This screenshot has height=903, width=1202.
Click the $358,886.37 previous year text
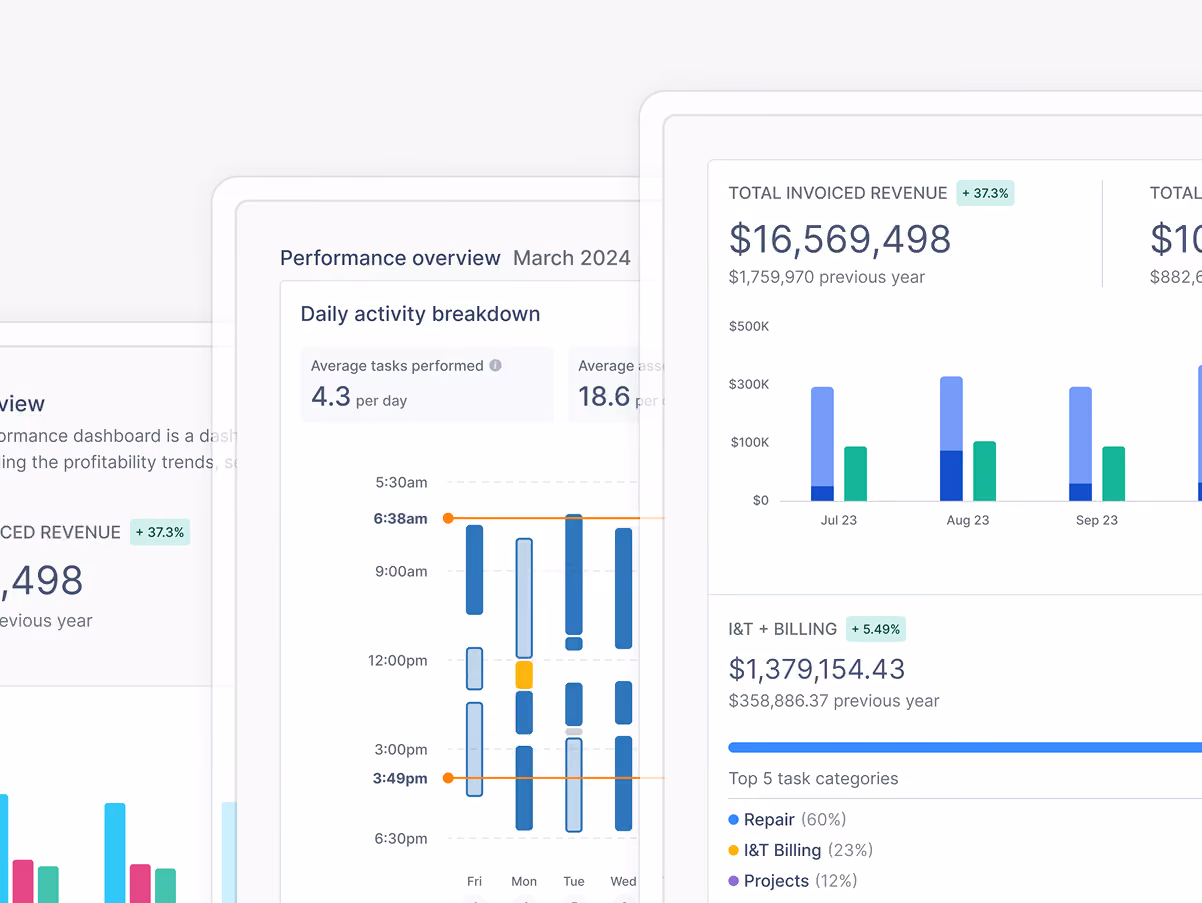[x=834, y=701]
